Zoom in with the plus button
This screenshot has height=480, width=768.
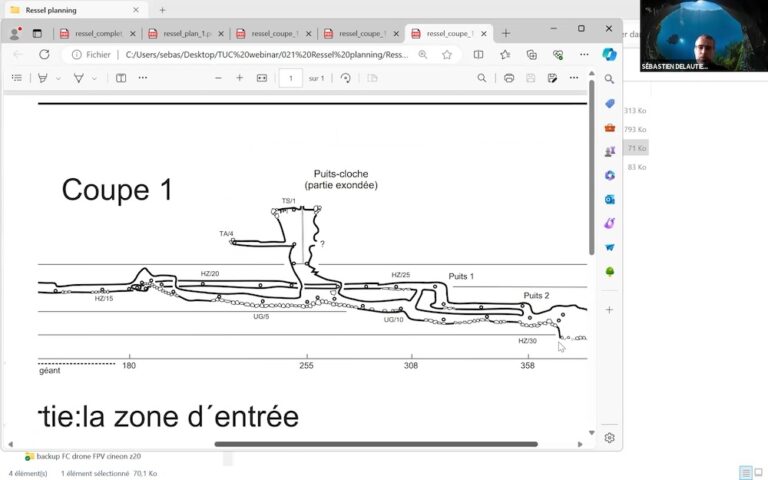[x=240, y=78]
